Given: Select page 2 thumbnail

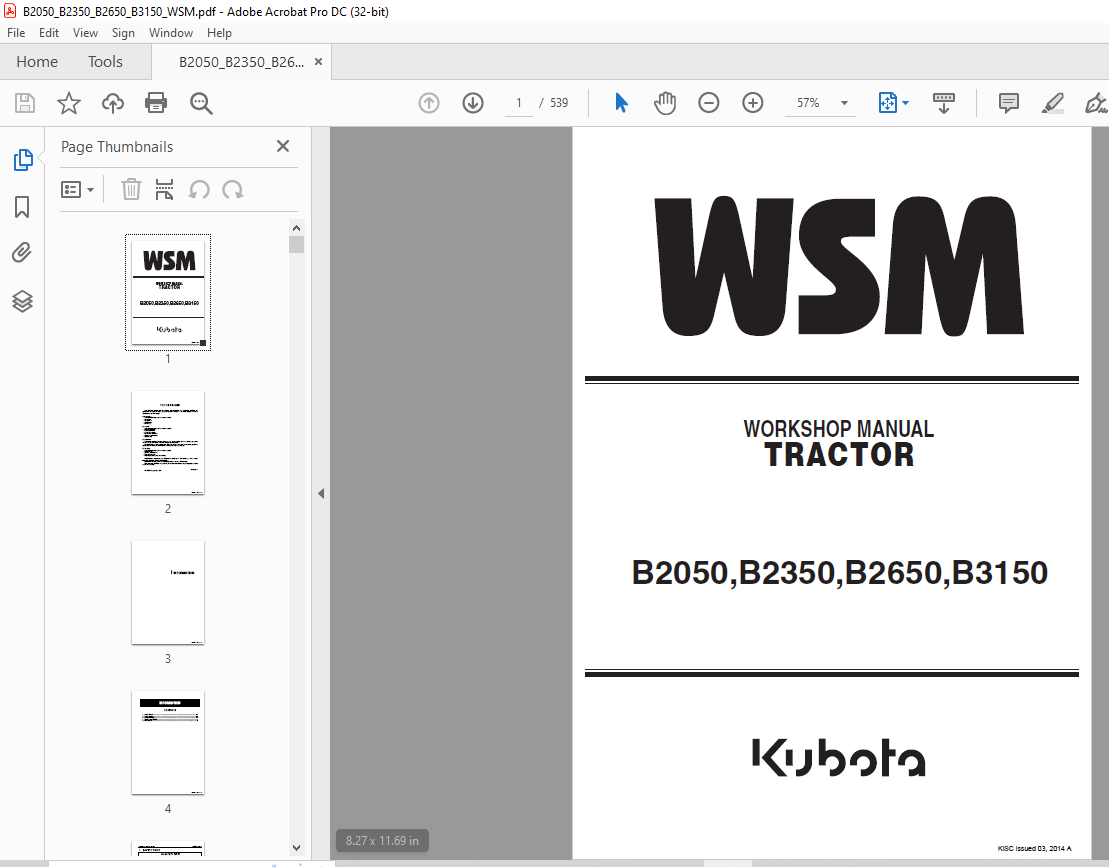Looking at the screenshot, I should (168, 443).
